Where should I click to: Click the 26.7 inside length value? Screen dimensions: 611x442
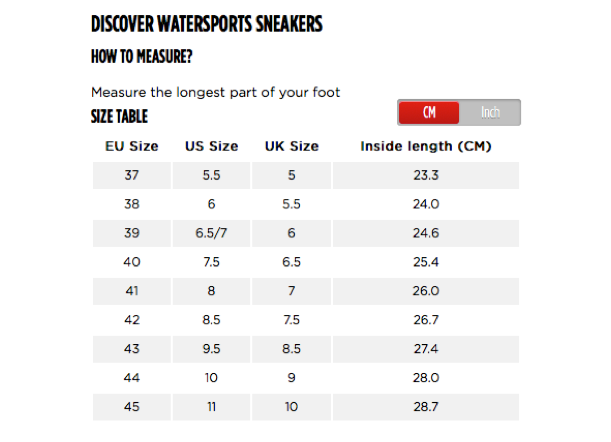[x=426, y=320]
